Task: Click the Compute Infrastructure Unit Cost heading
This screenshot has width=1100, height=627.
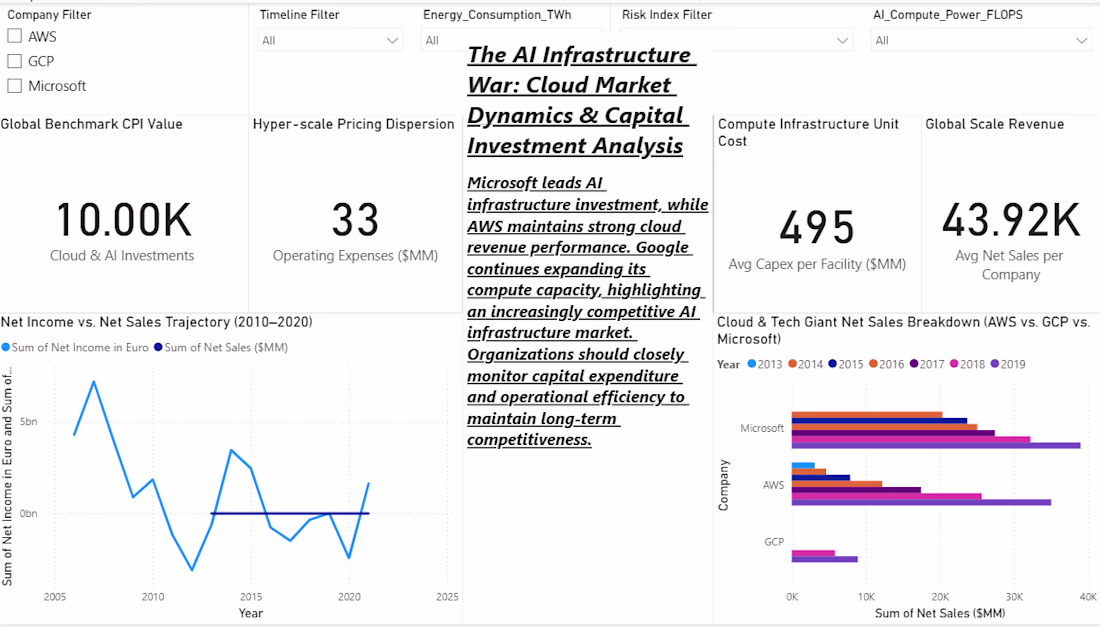Action: (808, 133)
